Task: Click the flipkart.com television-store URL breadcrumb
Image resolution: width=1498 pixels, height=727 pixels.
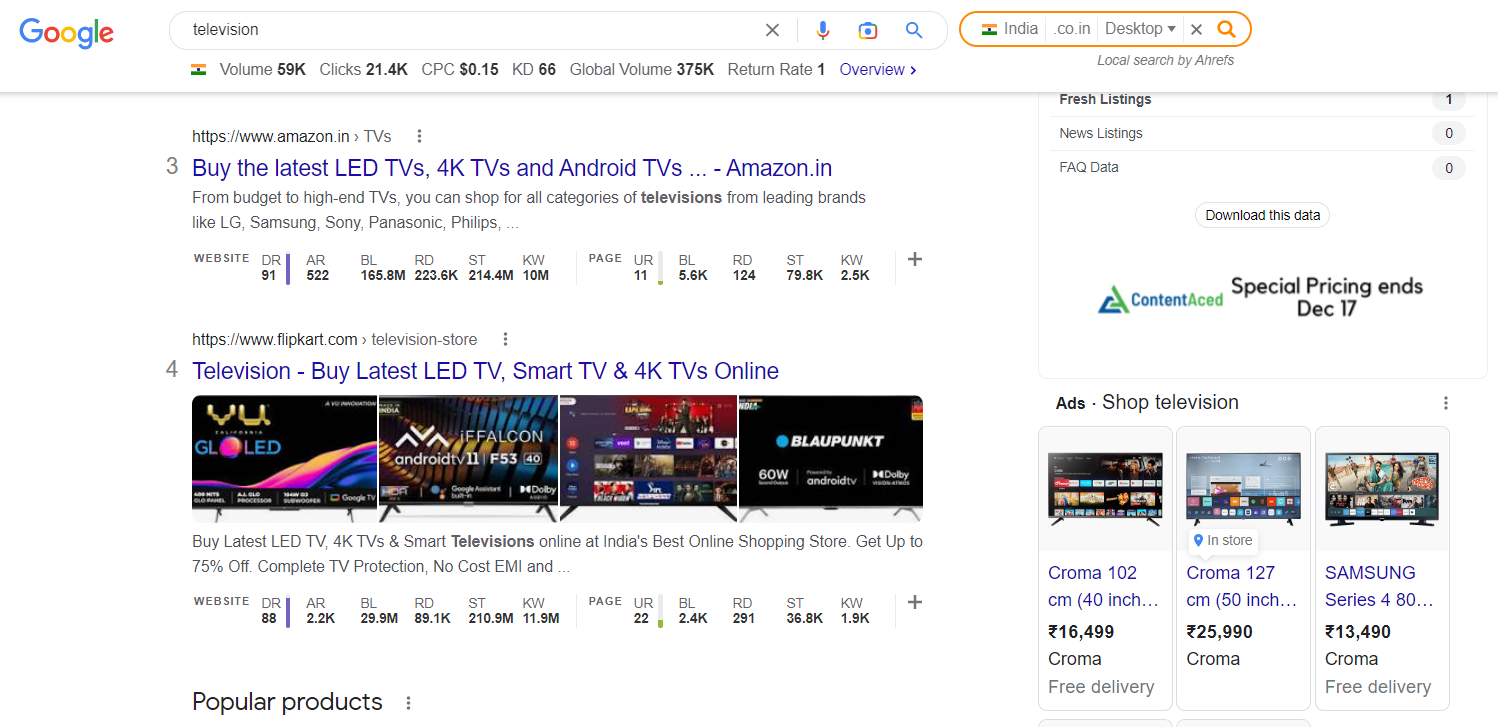Action: 335,339
